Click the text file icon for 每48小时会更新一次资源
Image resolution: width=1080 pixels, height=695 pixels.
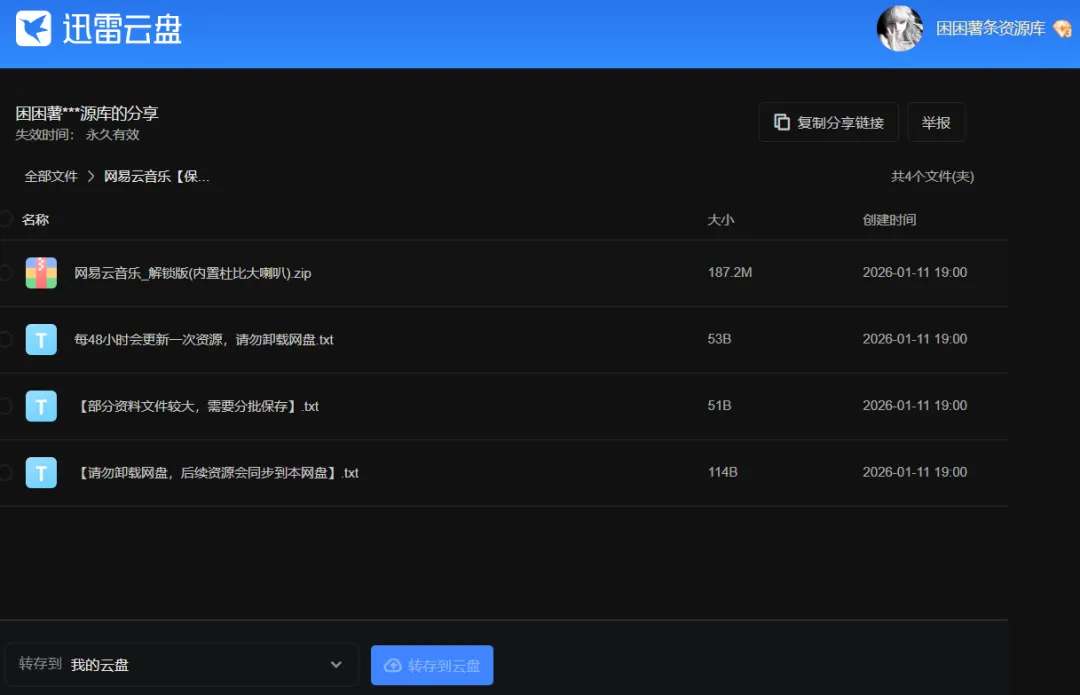coord(41,340)
